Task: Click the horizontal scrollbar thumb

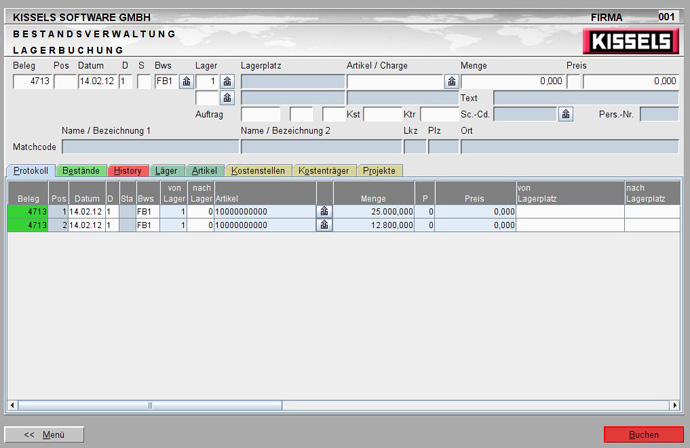Action: (x=150, y=405)
